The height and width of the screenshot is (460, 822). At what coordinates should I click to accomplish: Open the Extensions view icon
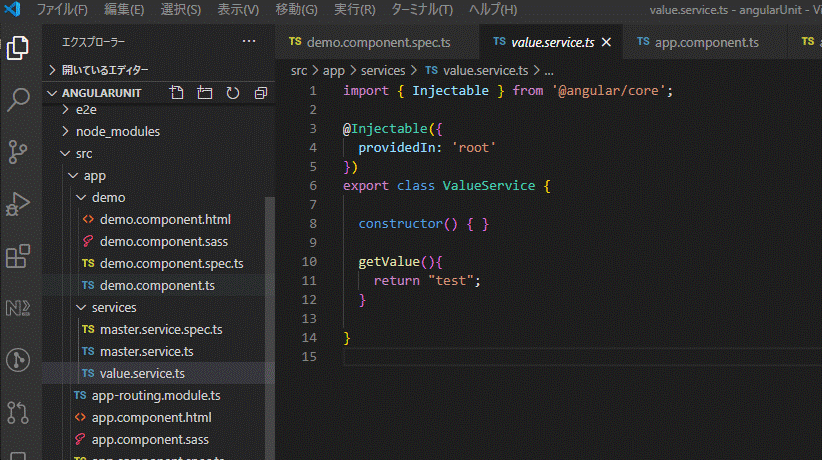click(18, 256)
